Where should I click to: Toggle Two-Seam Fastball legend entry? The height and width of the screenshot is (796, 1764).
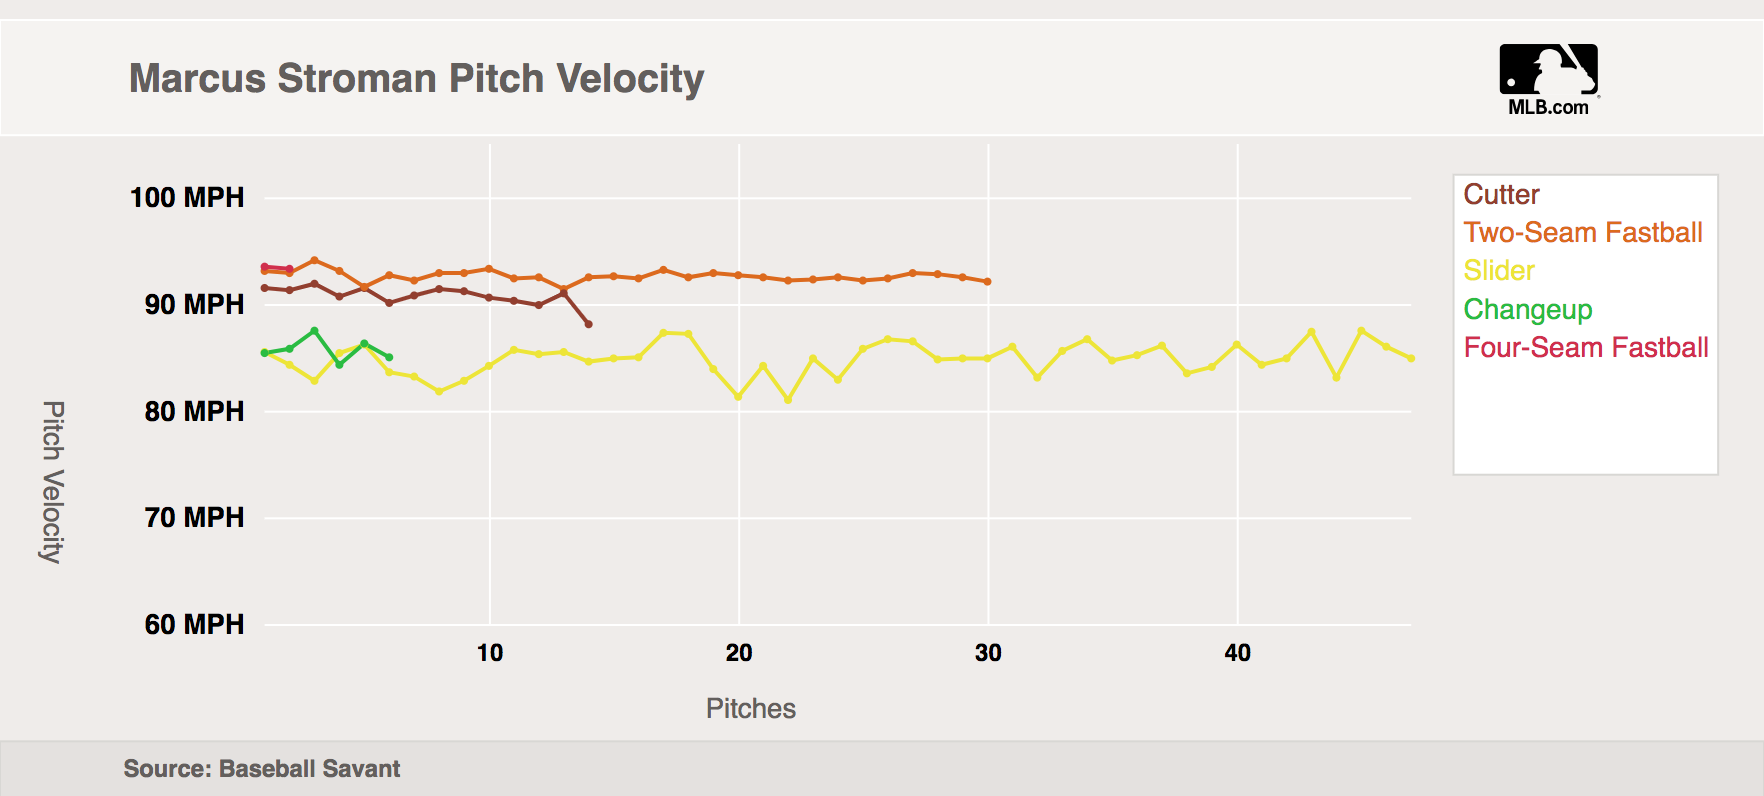[x=1582, y=232]
